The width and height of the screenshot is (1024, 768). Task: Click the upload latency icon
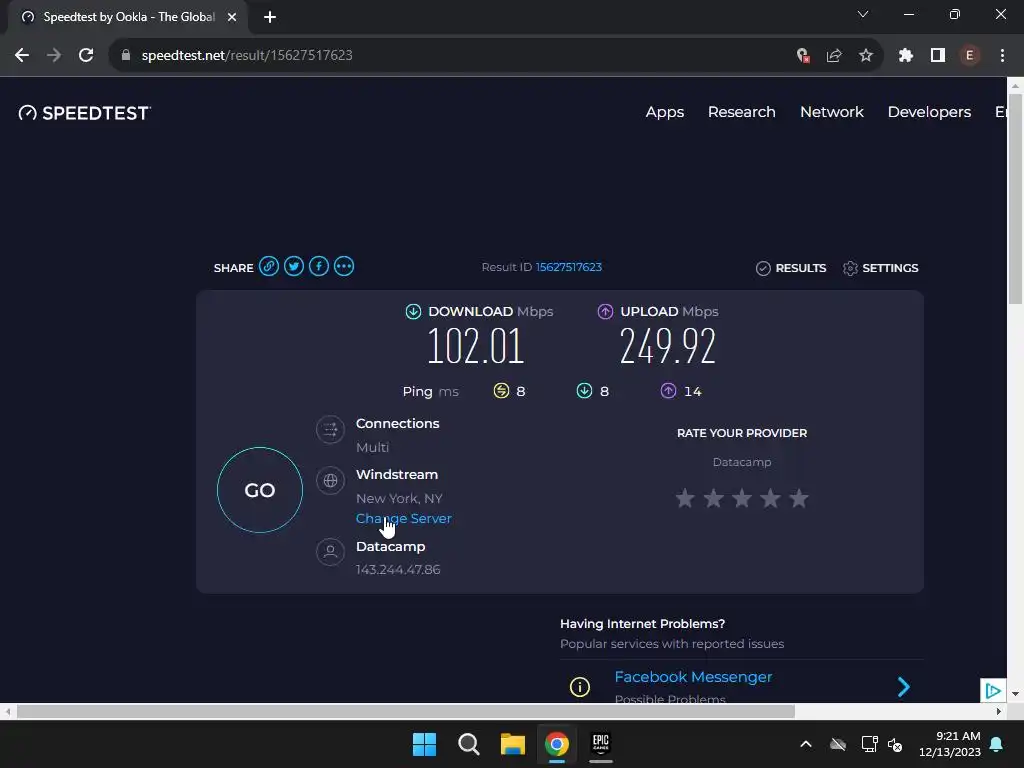coord(668,391)
